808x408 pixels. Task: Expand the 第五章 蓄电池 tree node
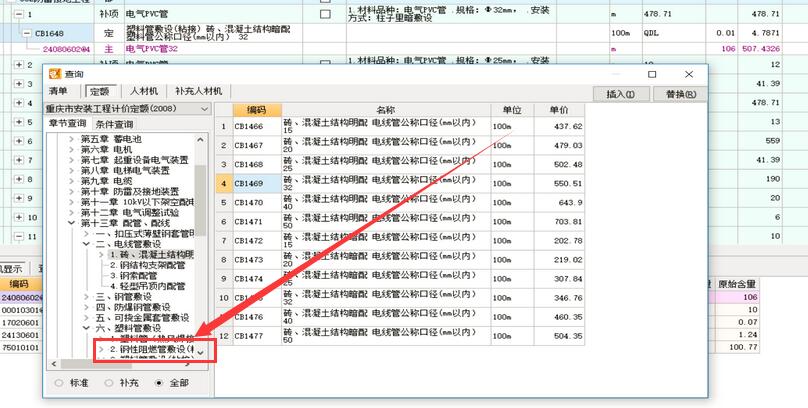[72, 139]
